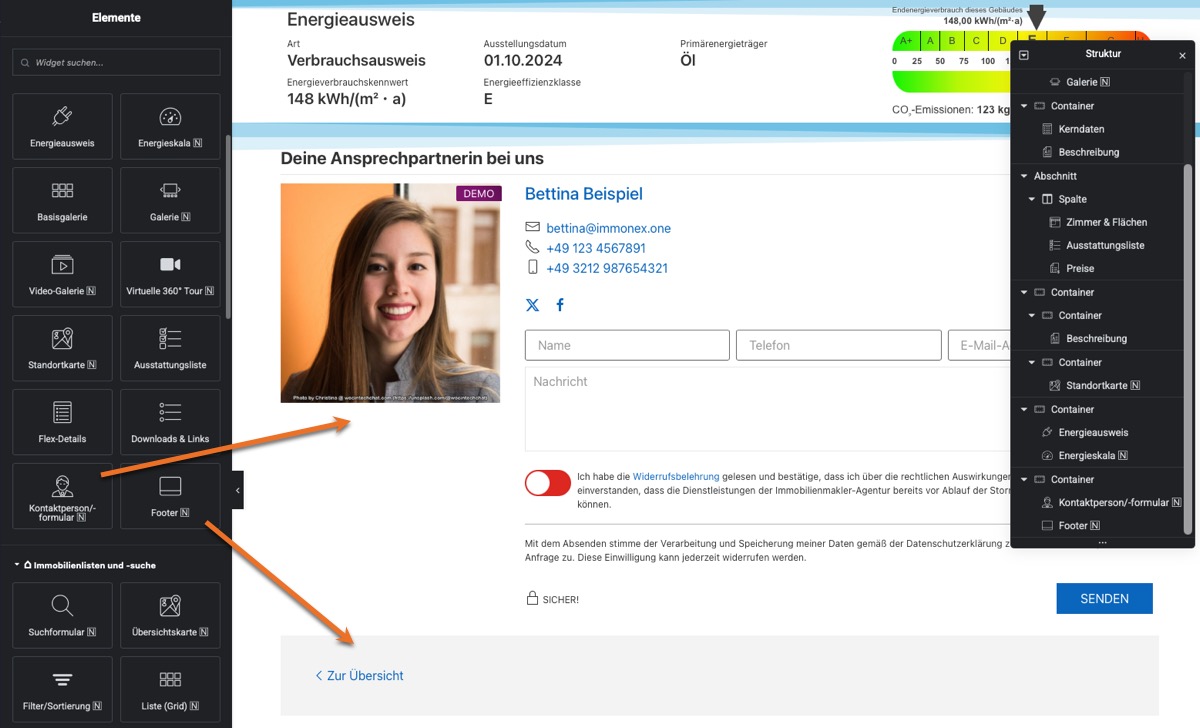
Task: Select the Downloads & Links widget
Action: pyautogui.click(x=170, y=421)
